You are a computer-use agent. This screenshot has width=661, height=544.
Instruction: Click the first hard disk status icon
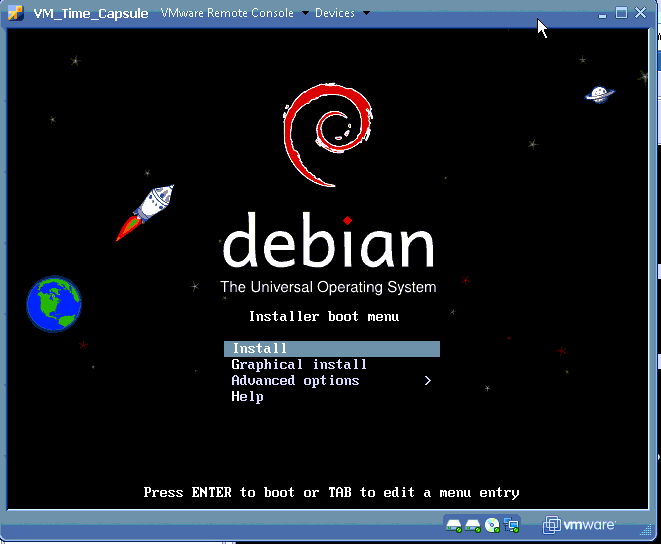pyautogui.click(x=454, y=525)
